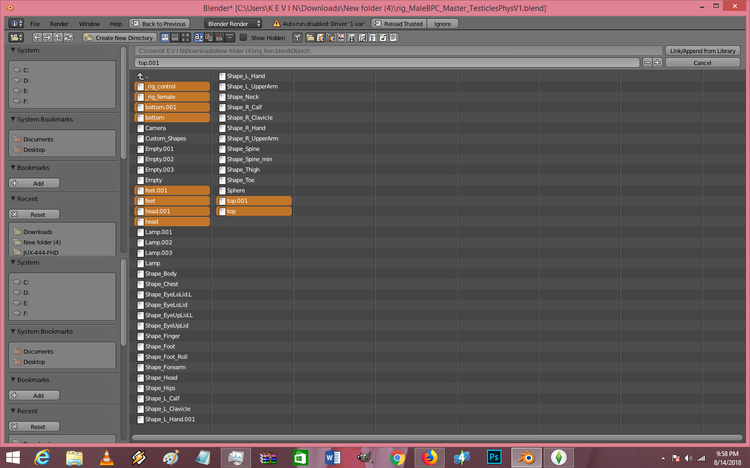Move up to parent directory icon
The image size is (750, 468).
click(x=58, y=37)
